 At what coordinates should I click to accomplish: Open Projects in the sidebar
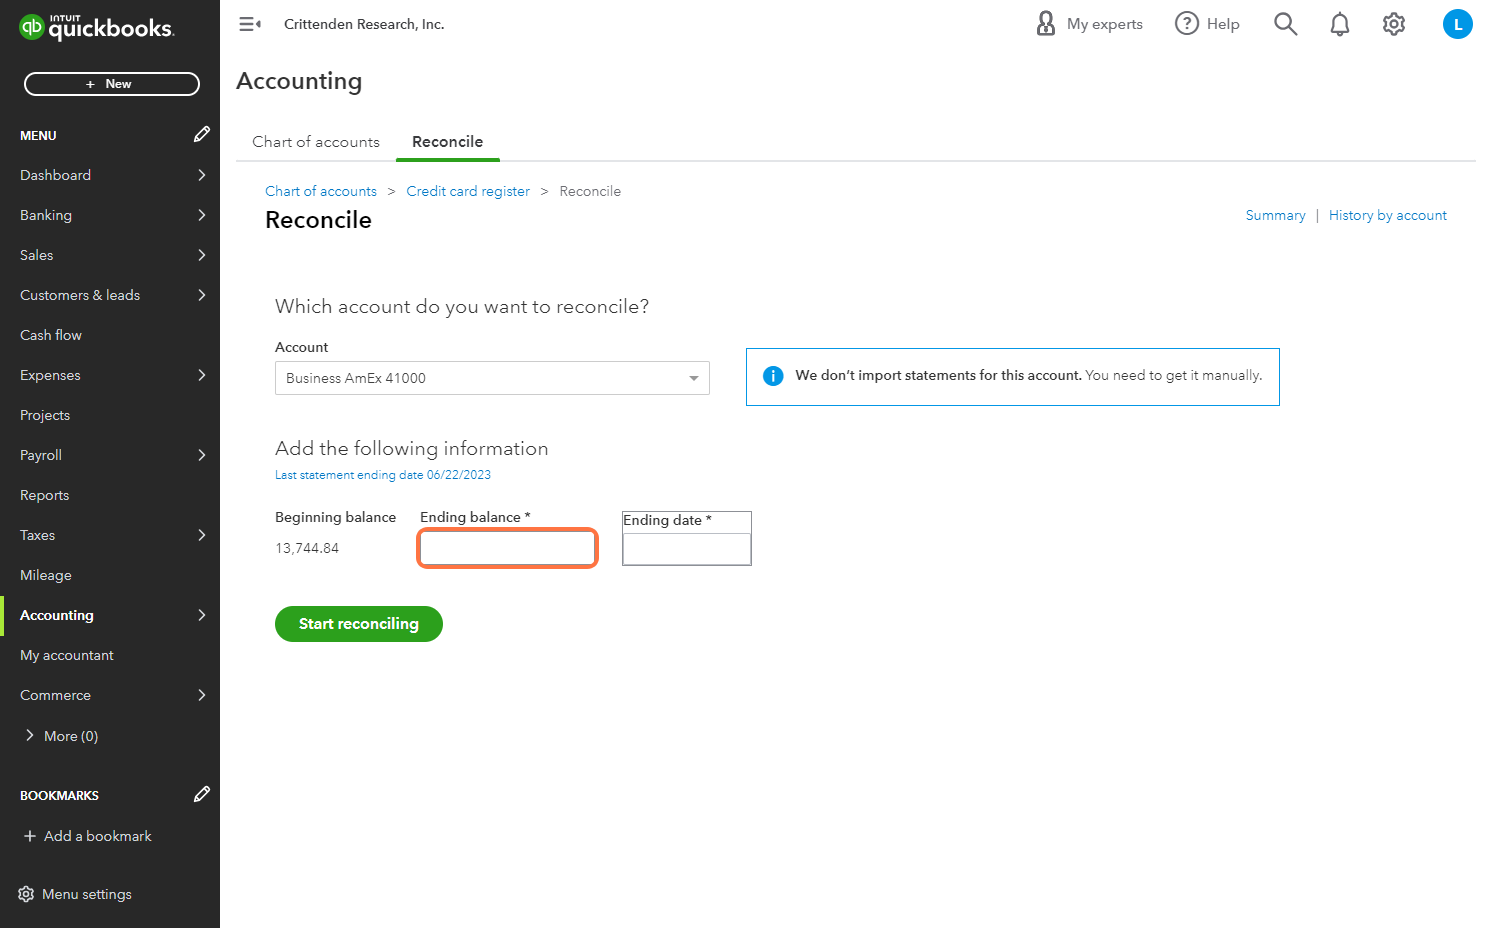(45, 415)
